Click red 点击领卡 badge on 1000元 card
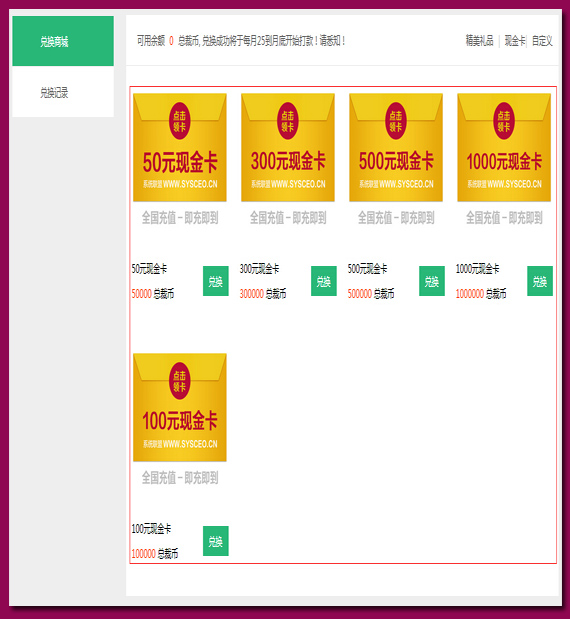This screenshot has width=570, height=619. tap(504, 121)
